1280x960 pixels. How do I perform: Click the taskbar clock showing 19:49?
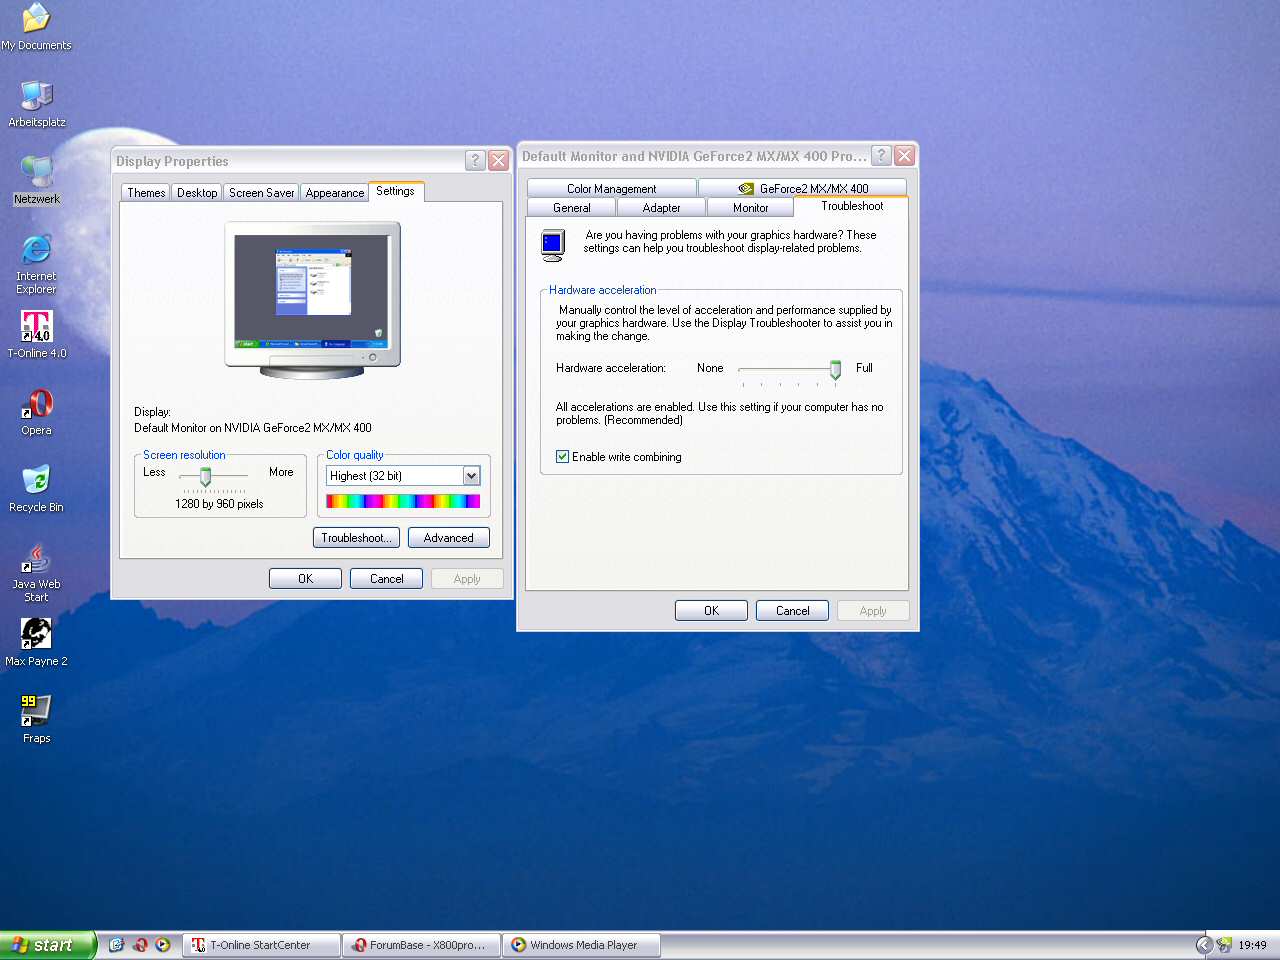1252,945
